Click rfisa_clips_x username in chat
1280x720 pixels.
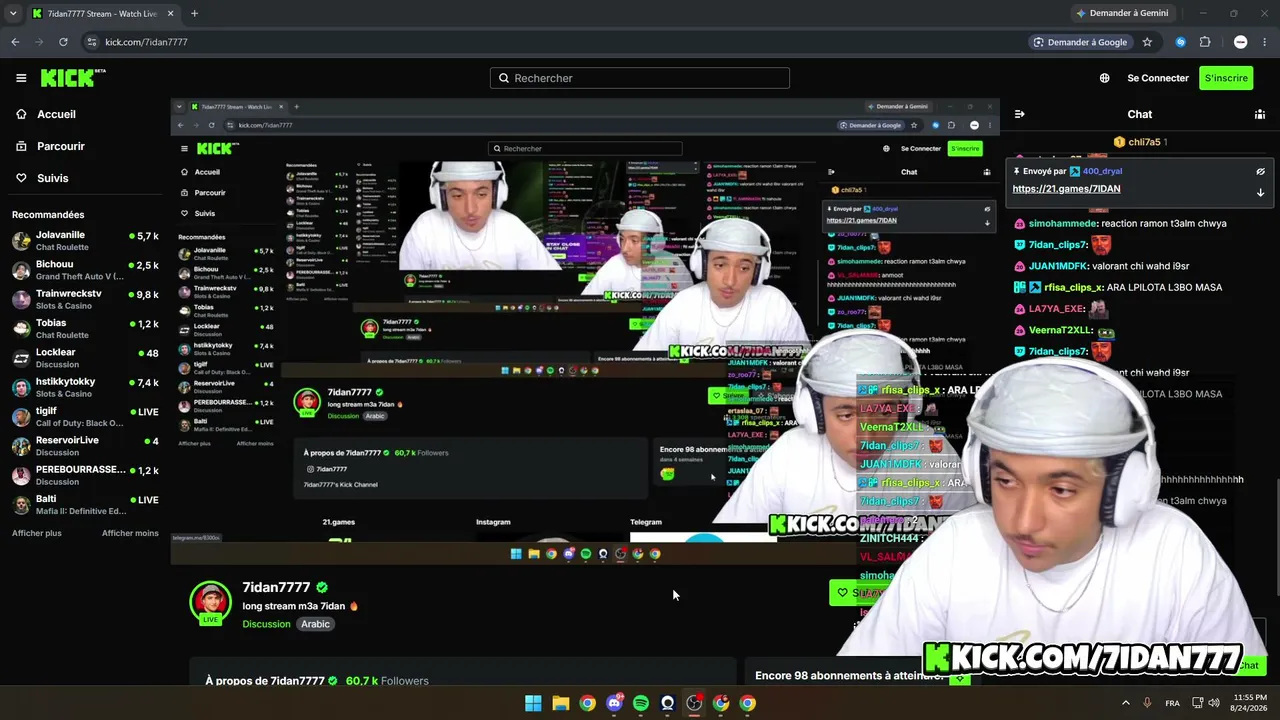(1074, 287)
